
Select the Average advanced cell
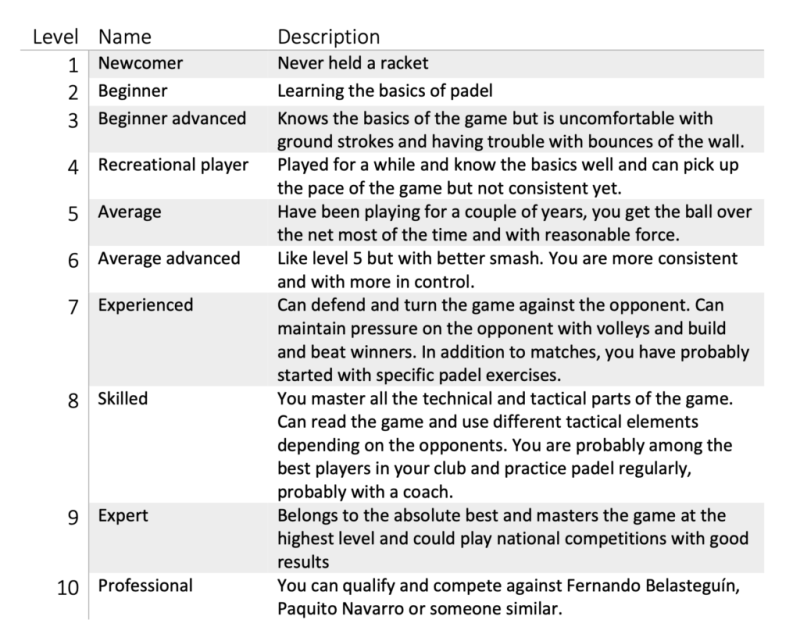click(169, 259)
